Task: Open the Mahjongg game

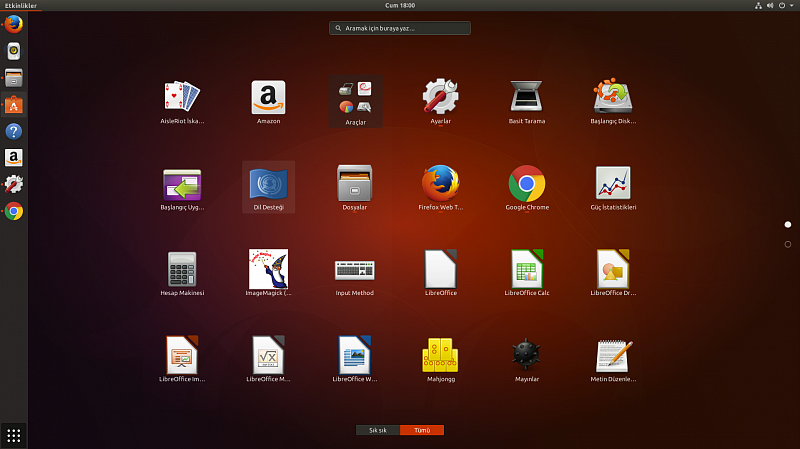Action: 441,359
